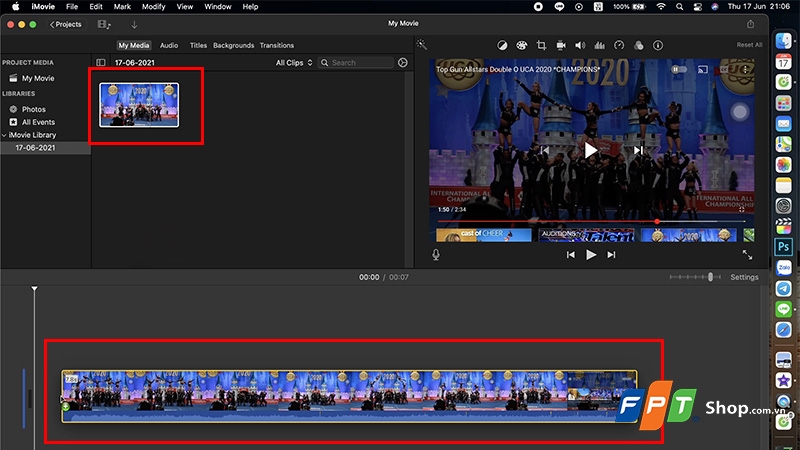The image size is (800, 450).
Task: Skip to next clip in viewer
Action: [611, 255]
